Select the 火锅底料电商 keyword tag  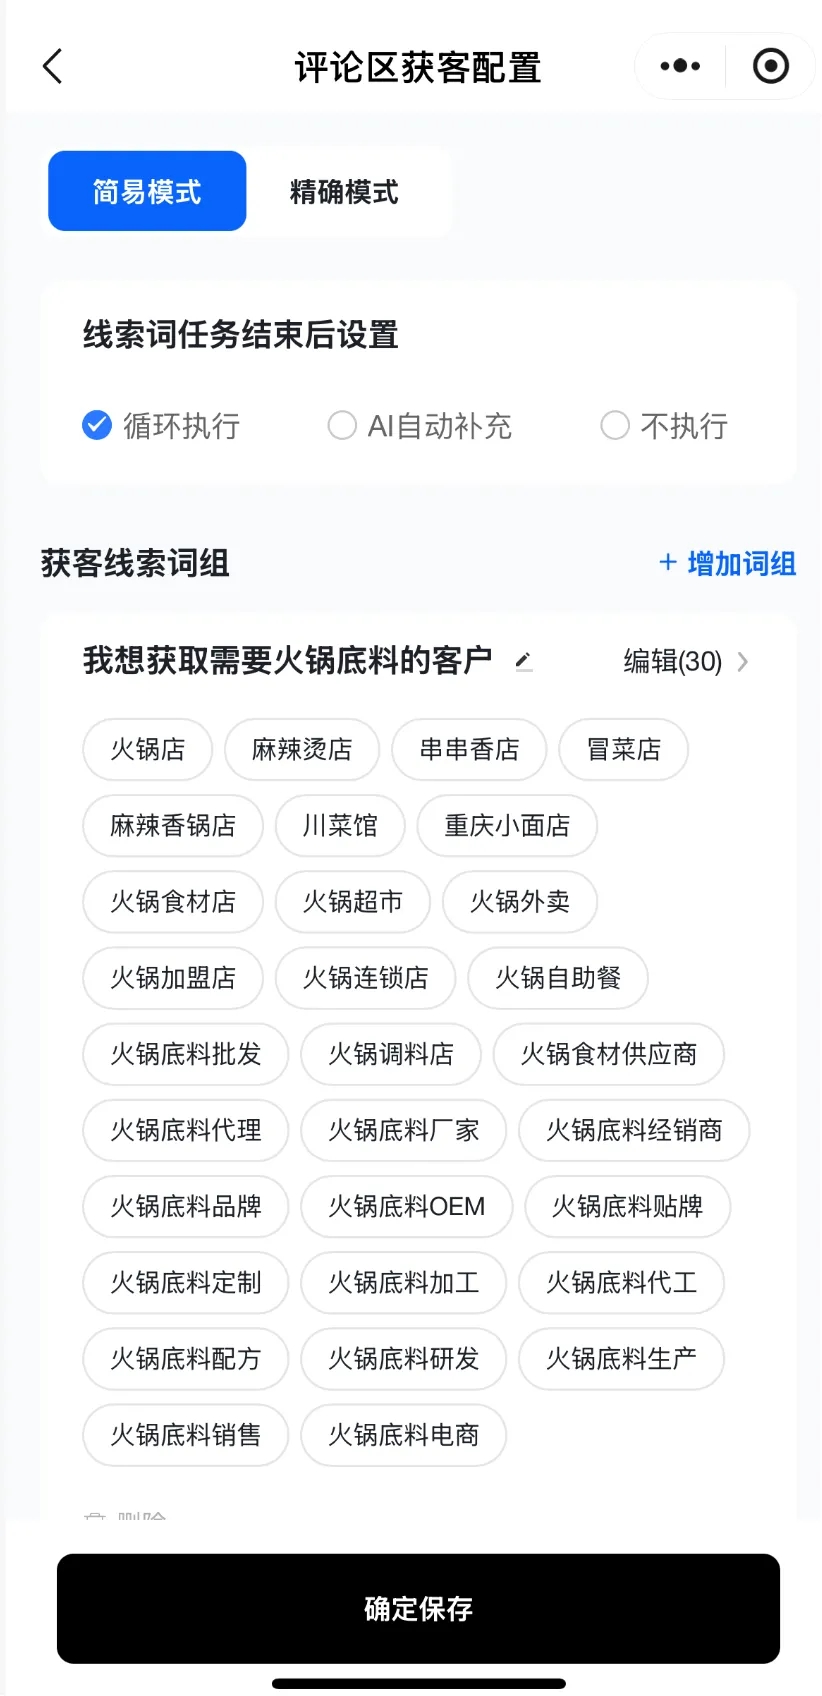pyautogui.click(x=404, y=1435)
